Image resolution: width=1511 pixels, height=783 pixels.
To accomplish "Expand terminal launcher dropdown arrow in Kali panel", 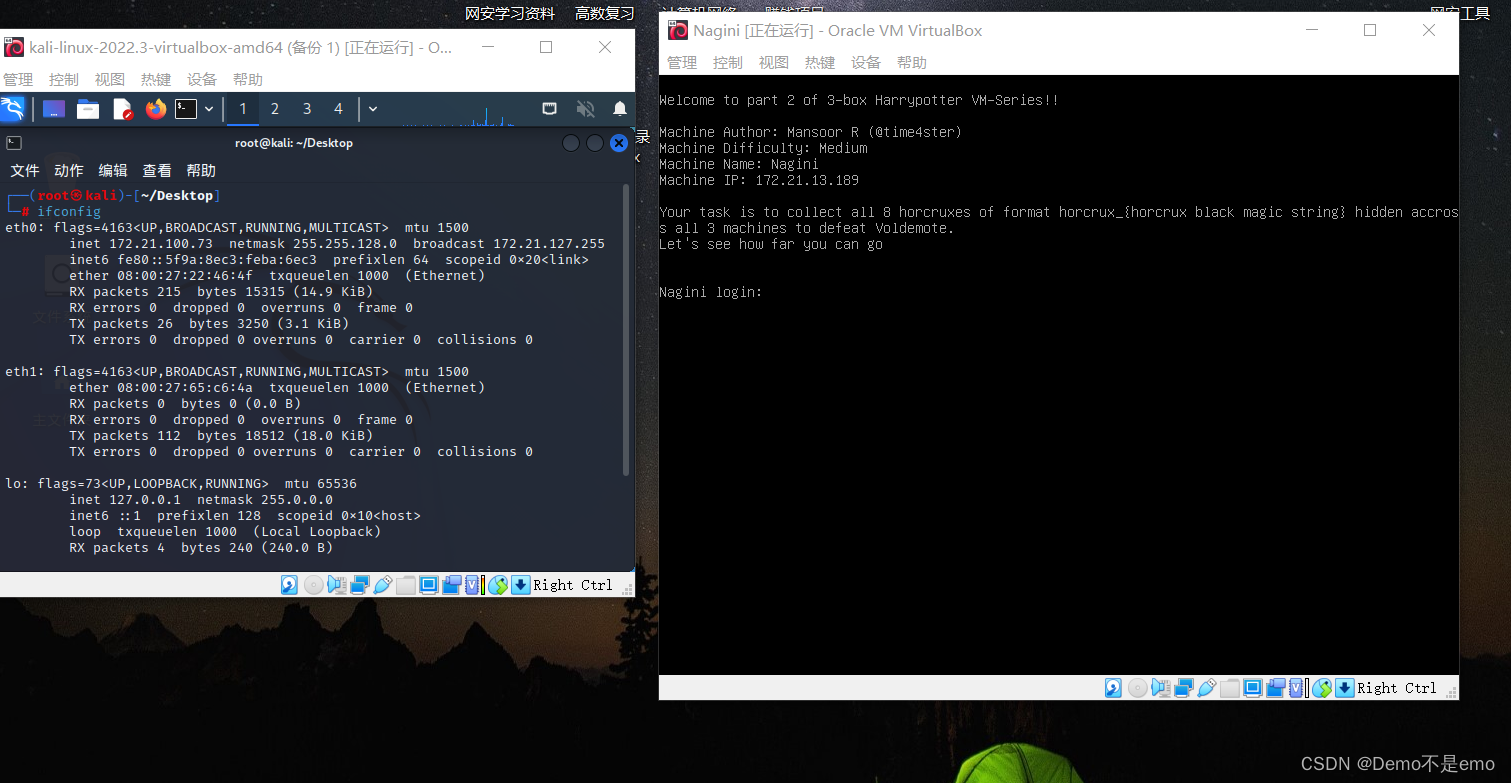I will pos(209,109).
